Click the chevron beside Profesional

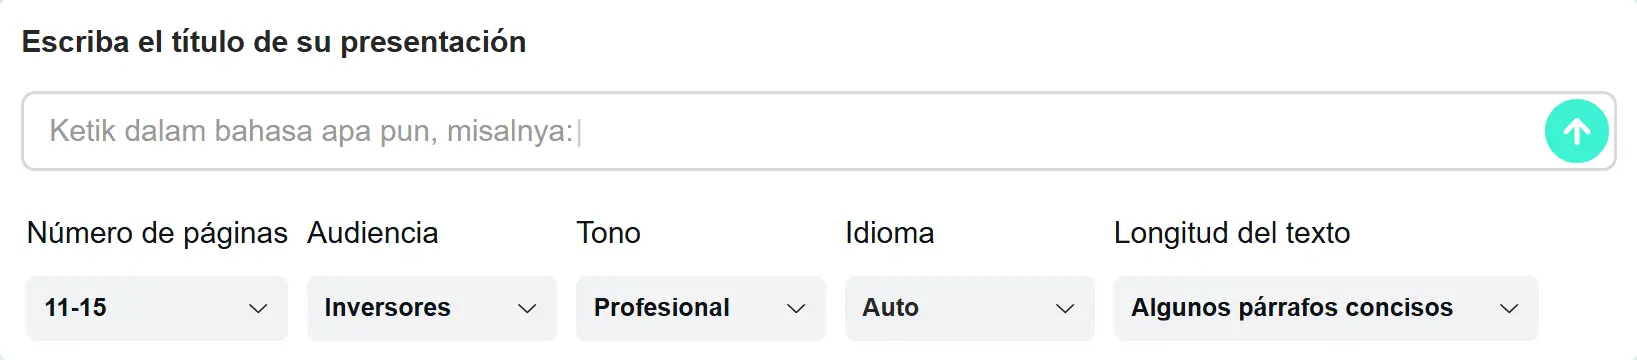[796, 308]
